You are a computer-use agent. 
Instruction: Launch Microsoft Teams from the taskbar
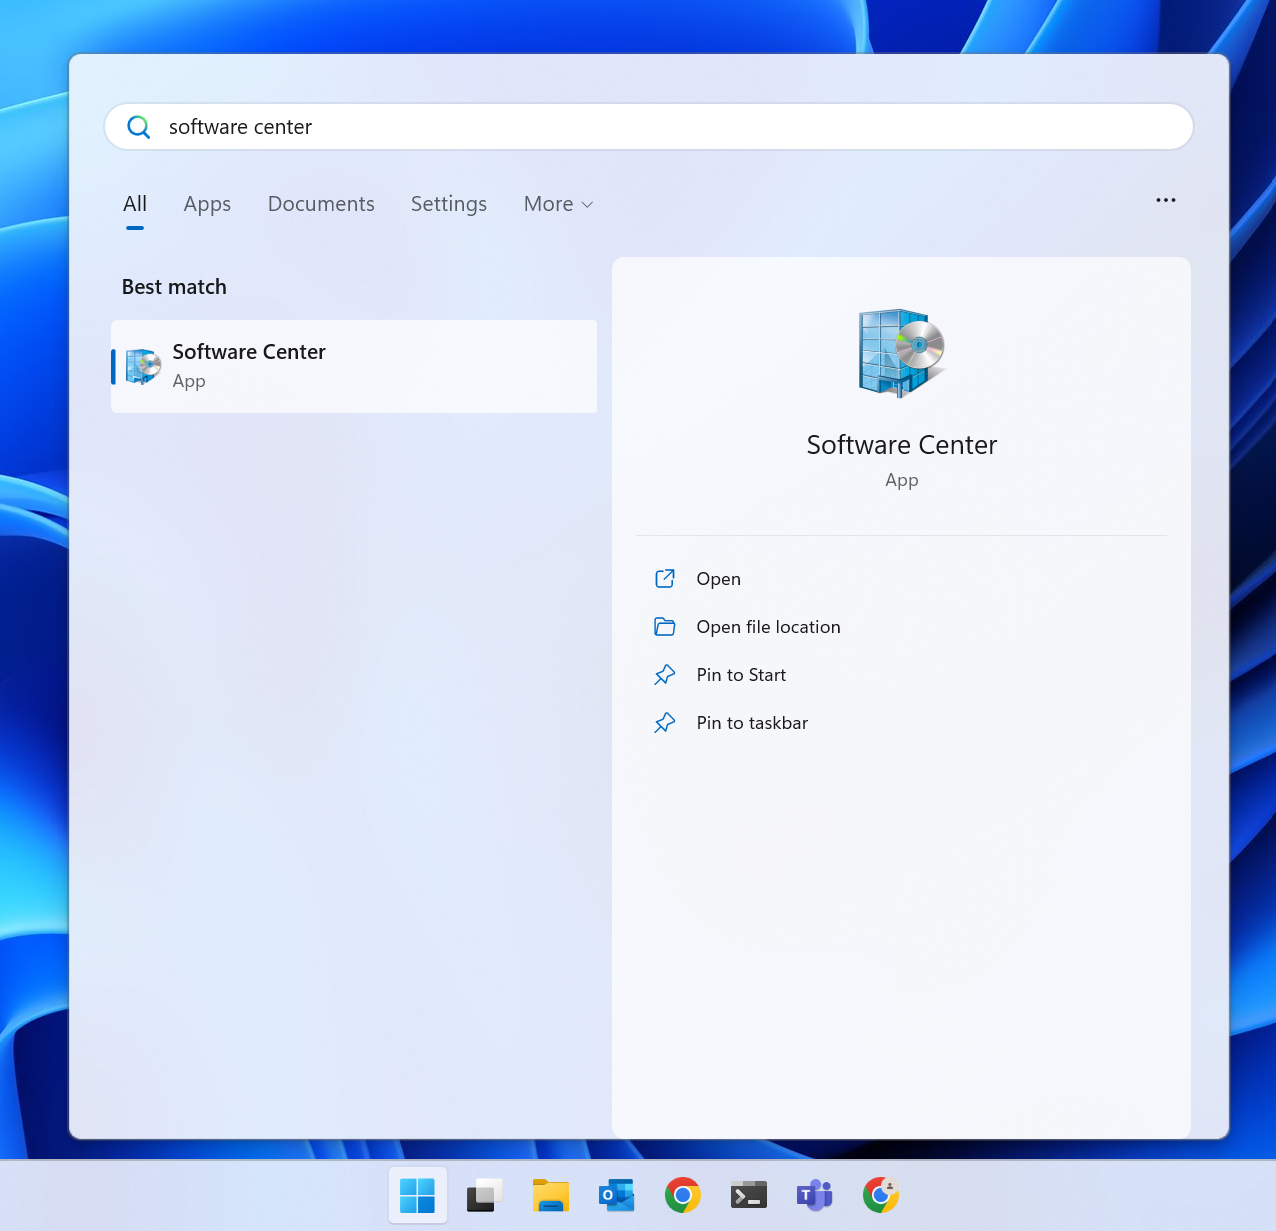814,1195
